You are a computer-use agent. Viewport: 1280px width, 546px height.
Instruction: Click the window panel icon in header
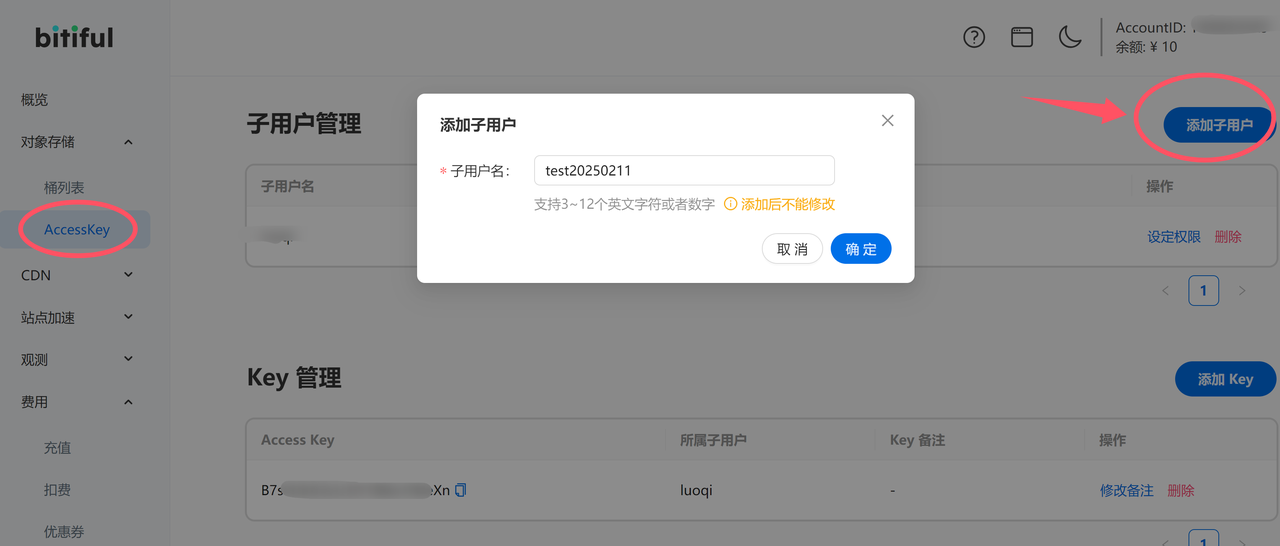click(1022, 37)
